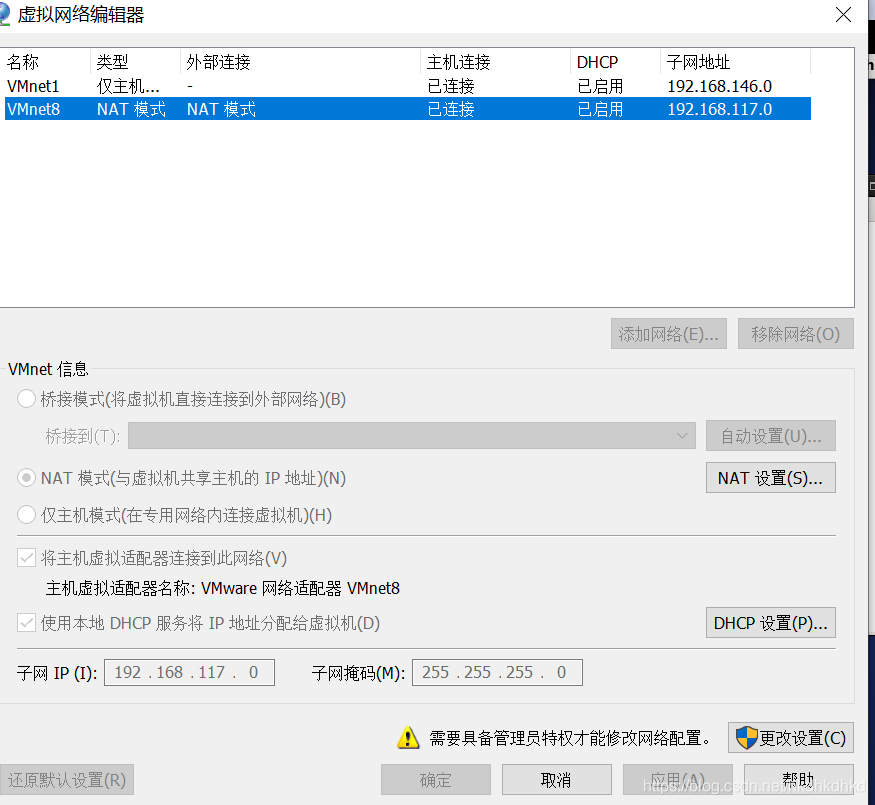Click 自动设置(U) button
Image resolution: width=875 pixels, height=805 pixels.
[771, 436]
